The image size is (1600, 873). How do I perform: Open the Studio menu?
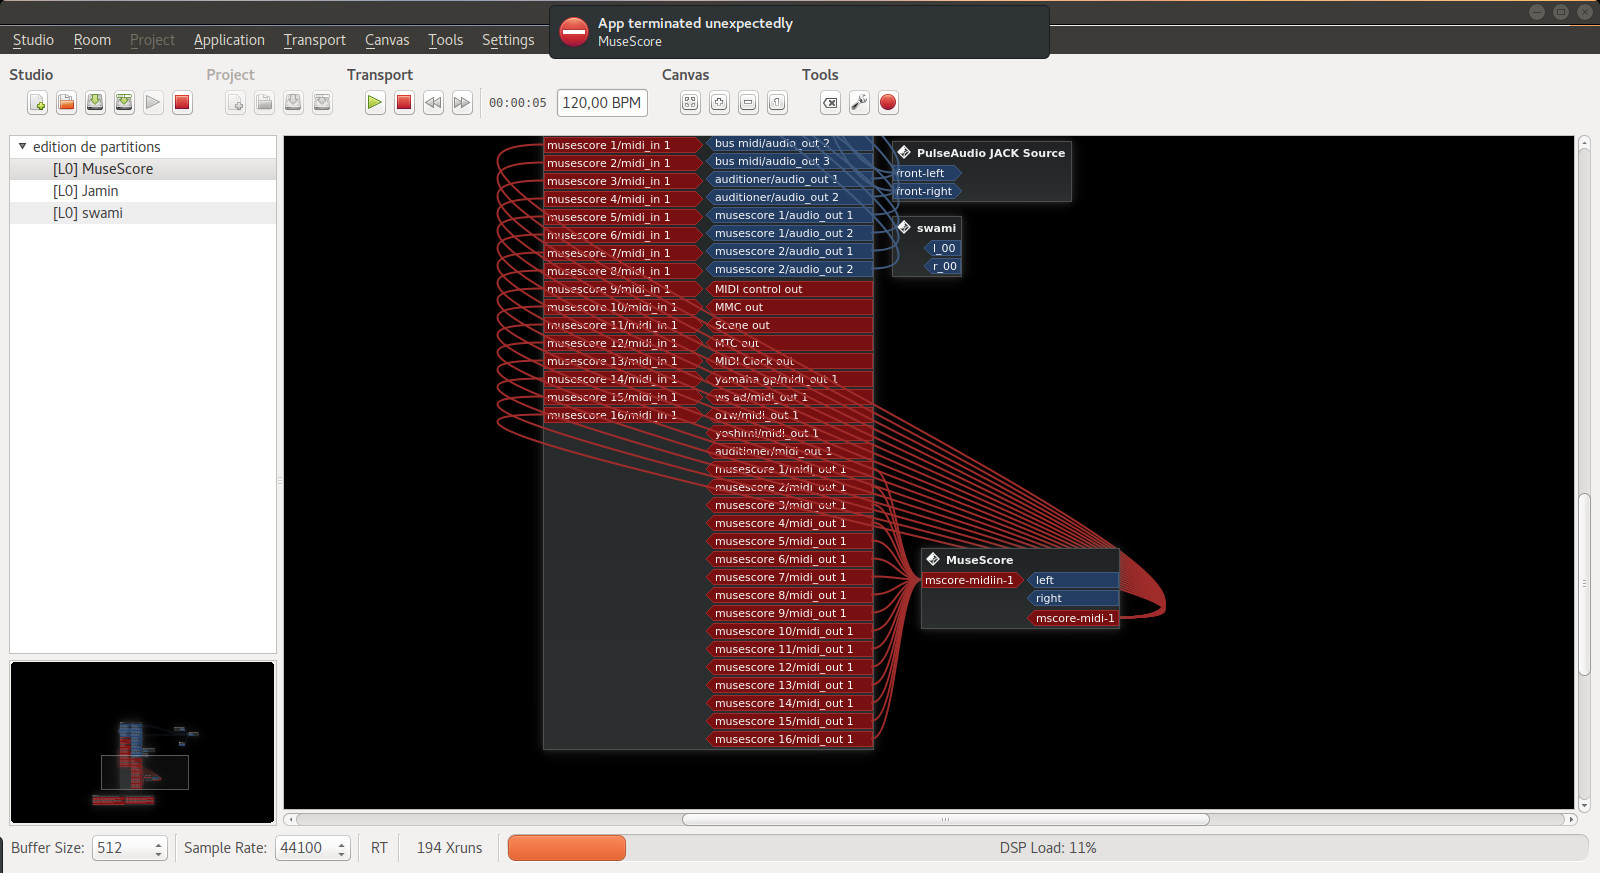point(33,40)
